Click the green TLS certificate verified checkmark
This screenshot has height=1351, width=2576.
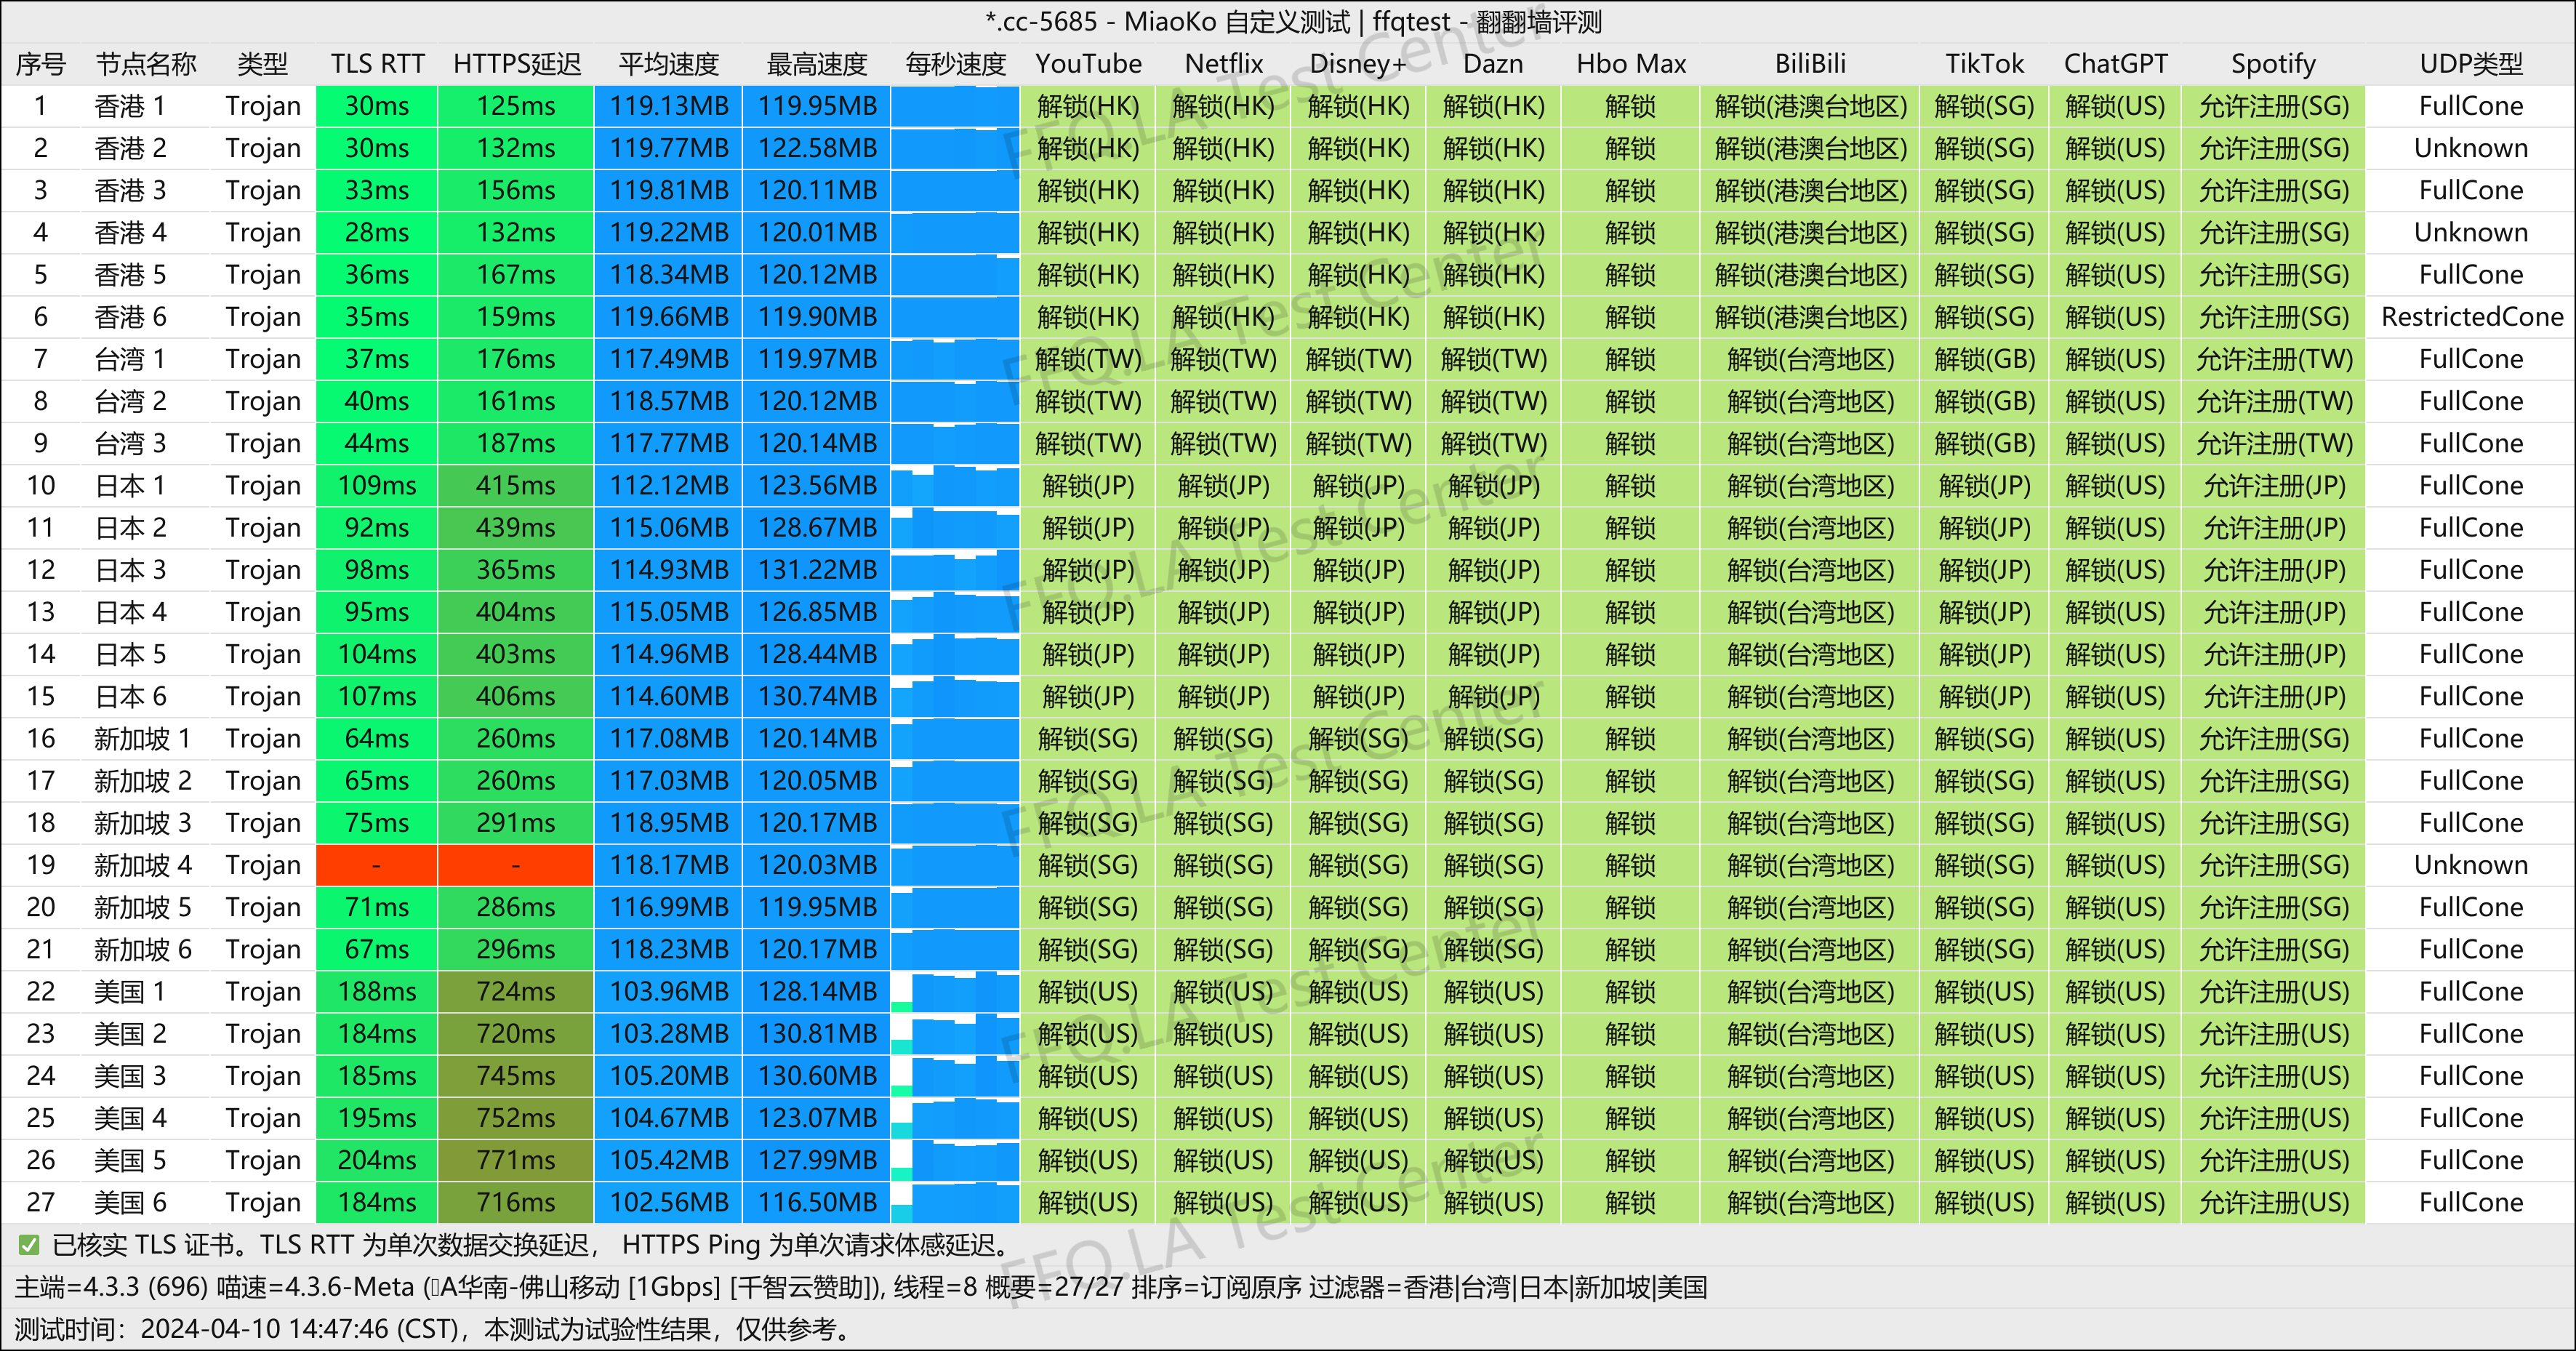click(x=29, y=1245)
